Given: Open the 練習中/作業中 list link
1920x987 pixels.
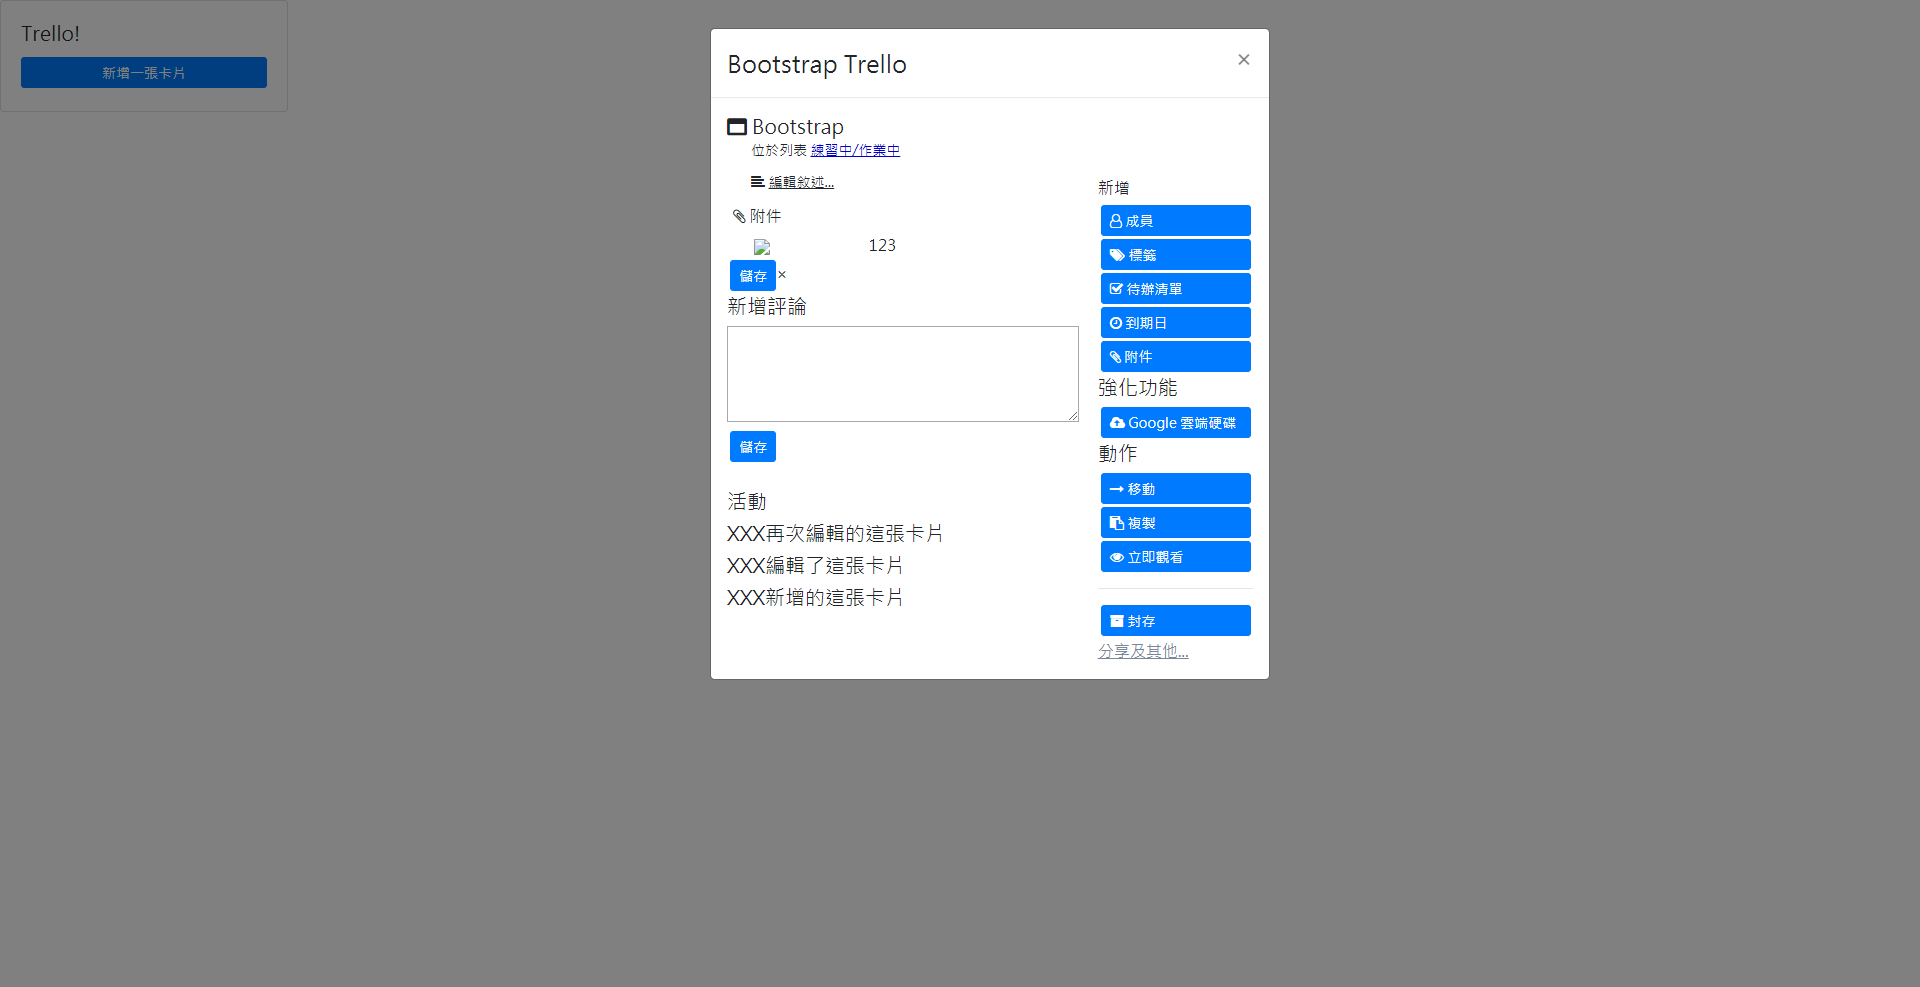Looking at the screenshot, I should point(855,150).
